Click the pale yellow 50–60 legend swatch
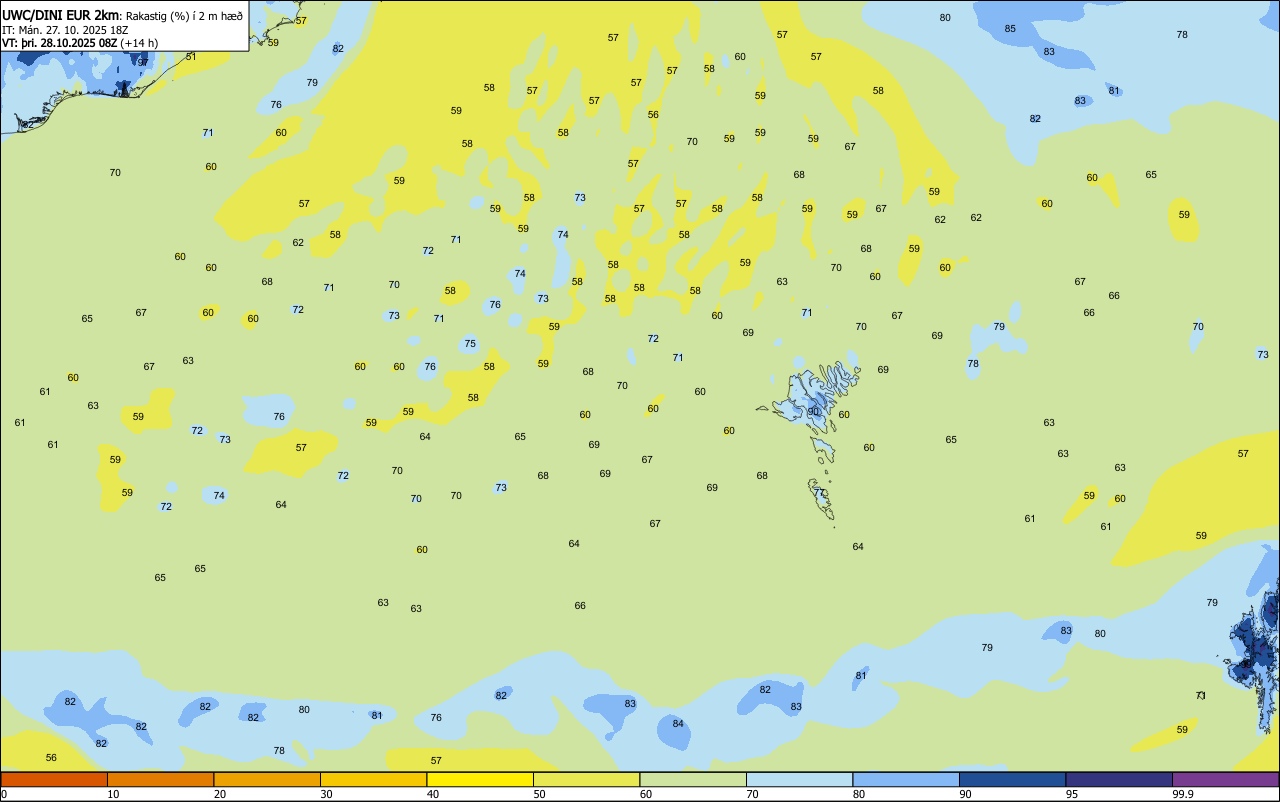This screenshot has height=802, width=1280. [586, 779]
